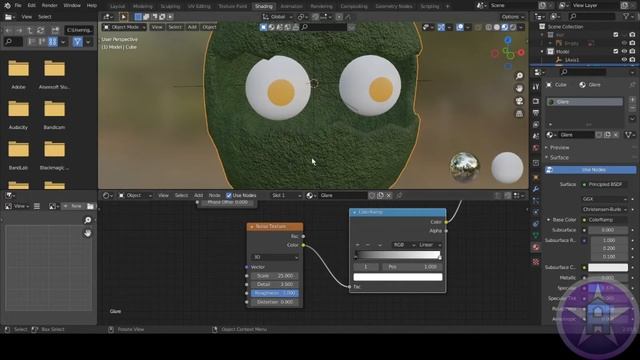Screen dimensions: 640x360
Task: Unlink Glare material with X in node editor
Action: pos(389,196)
